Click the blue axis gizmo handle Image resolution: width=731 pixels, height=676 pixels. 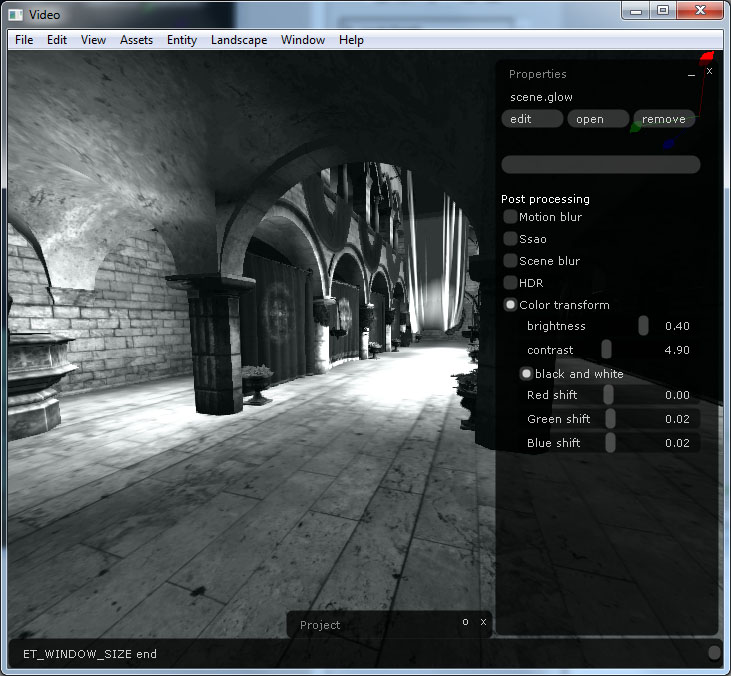pos(669,144)
